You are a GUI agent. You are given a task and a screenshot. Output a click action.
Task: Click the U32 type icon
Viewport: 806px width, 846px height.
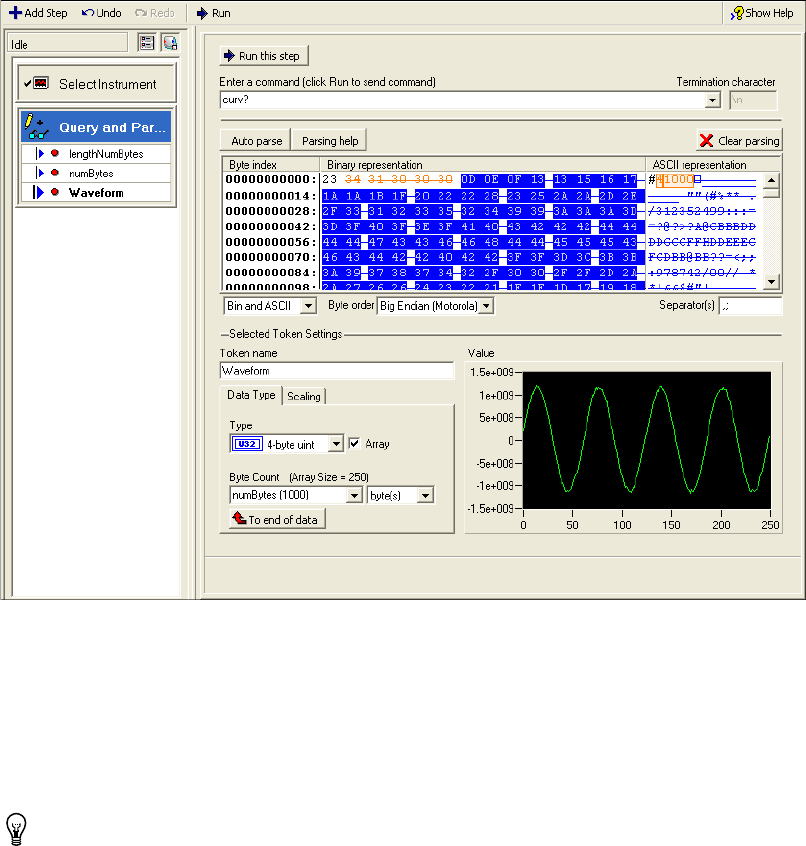247,444
